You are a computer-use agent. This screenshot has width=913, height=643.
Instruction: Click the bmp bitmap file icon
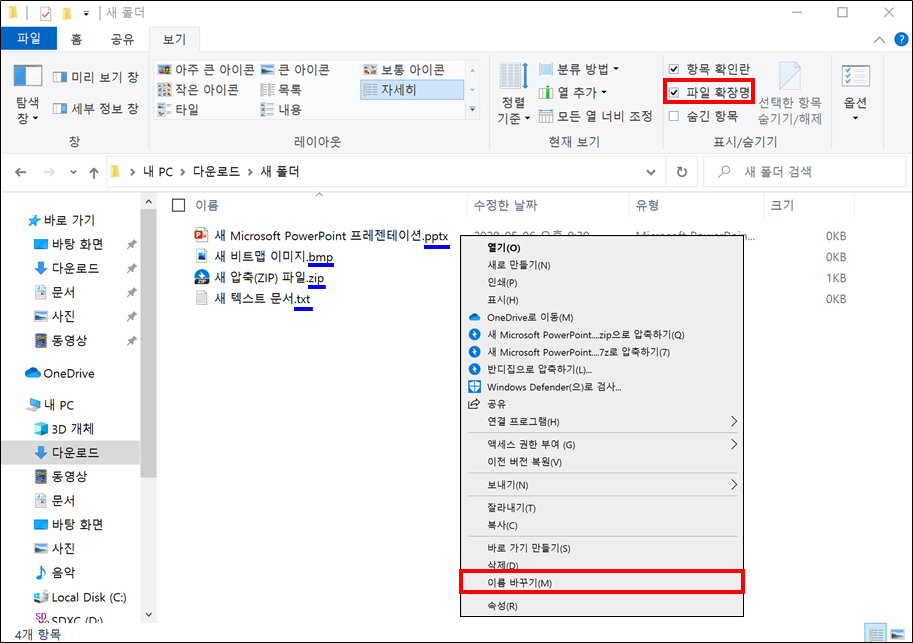click(x=201, y=256)
